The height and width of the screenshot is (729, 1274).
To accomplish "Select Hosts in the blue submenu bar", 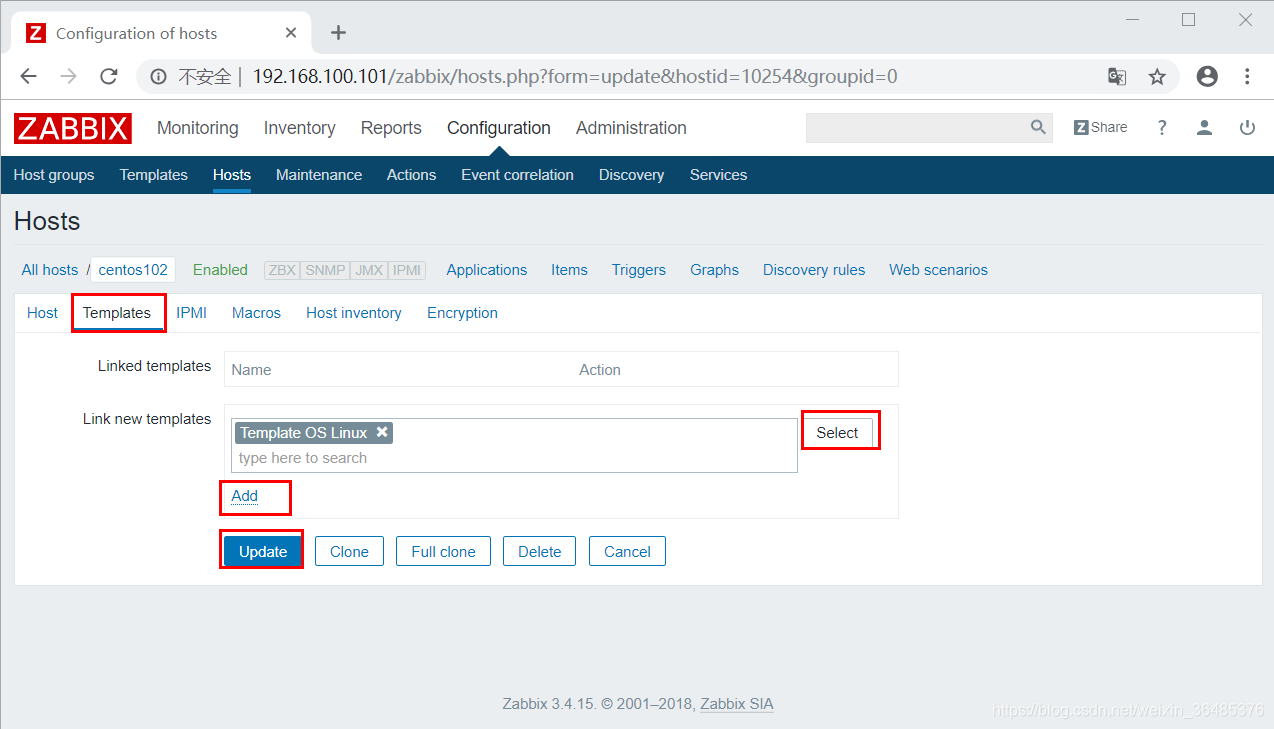I will [232, 175].
